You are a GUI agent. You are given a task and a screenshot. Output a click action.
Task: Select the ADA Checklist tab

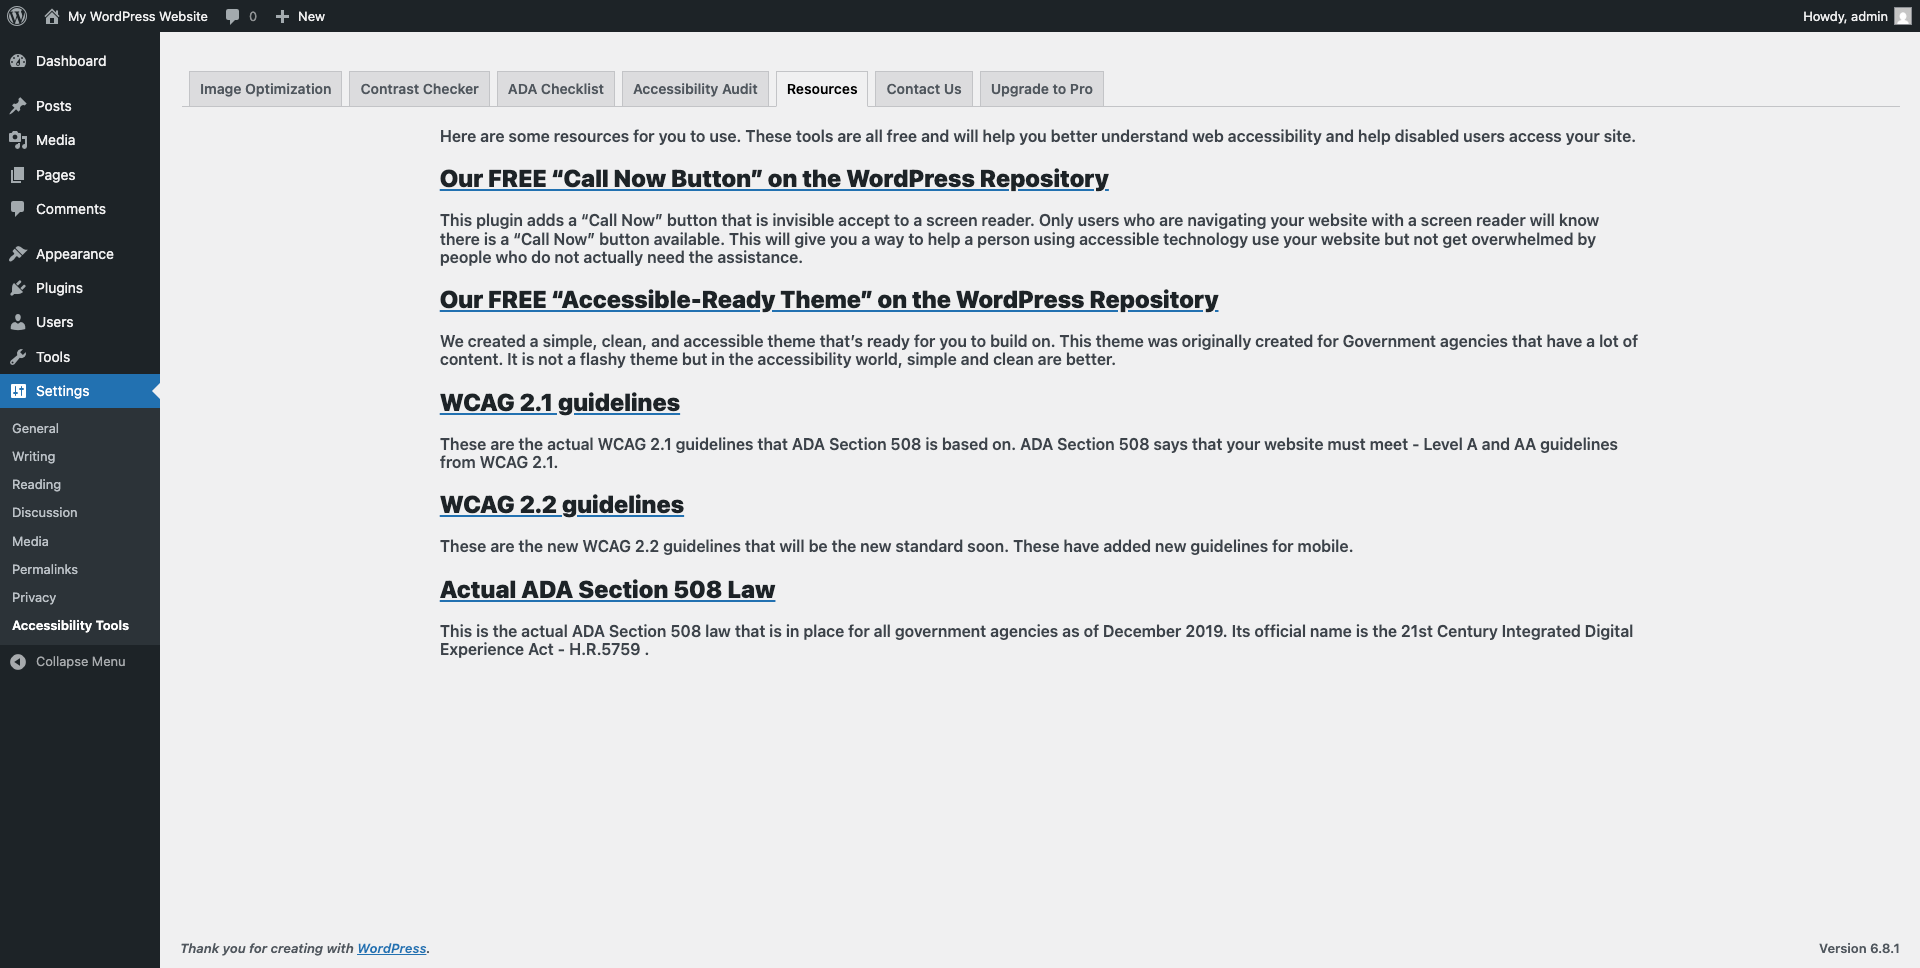[x=555, y=89]
